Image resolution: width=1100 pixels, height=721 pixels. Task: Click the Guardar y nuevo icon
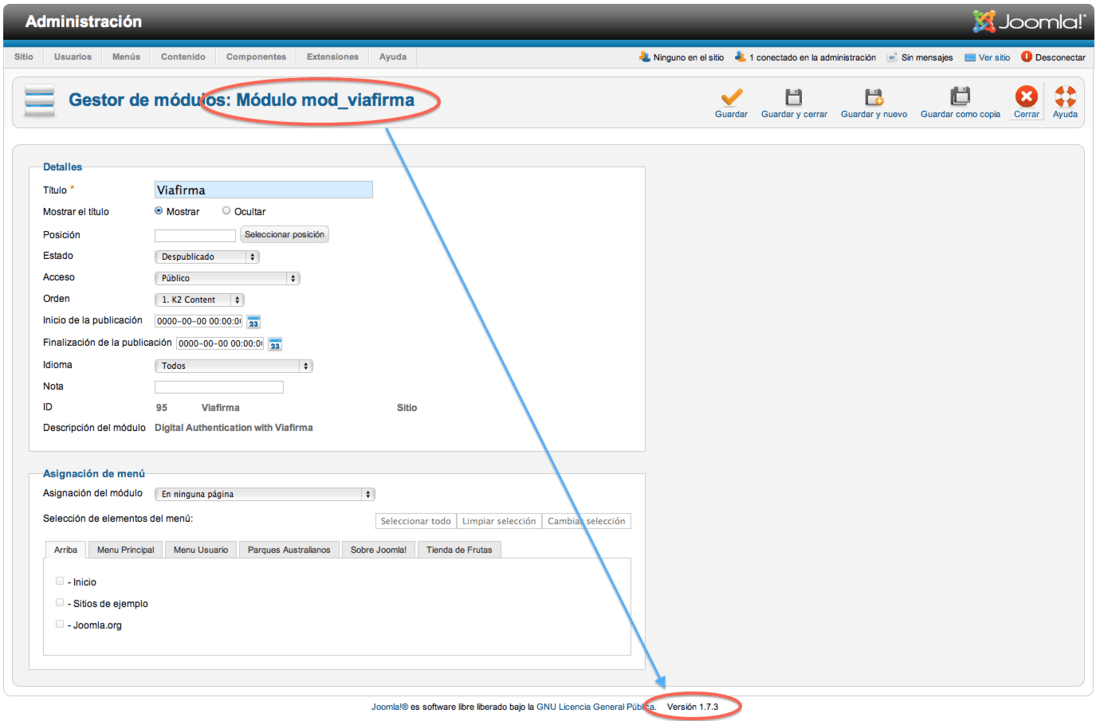873,97
